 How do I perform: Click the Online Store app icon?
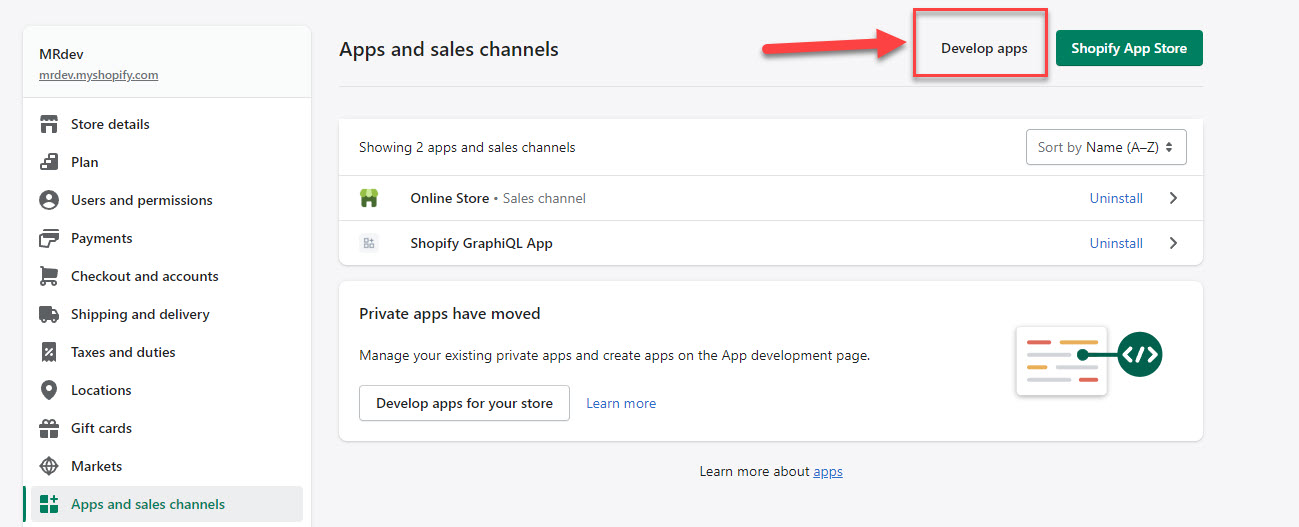(x=369, y=198)
